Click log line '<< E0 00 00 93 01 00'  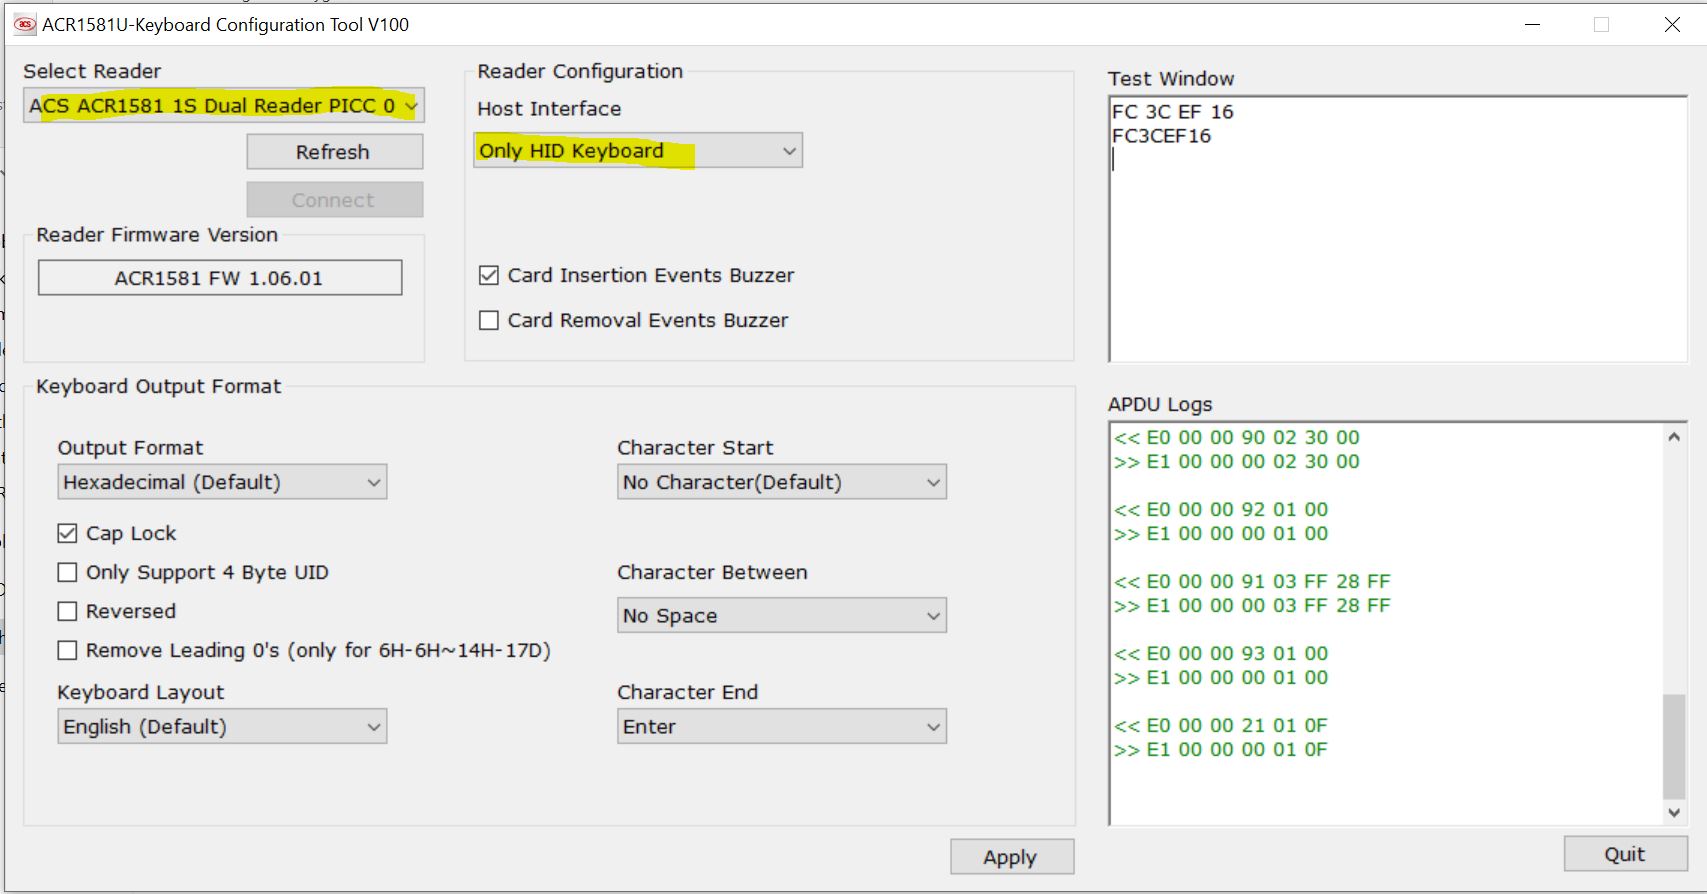coord(1221,653)
